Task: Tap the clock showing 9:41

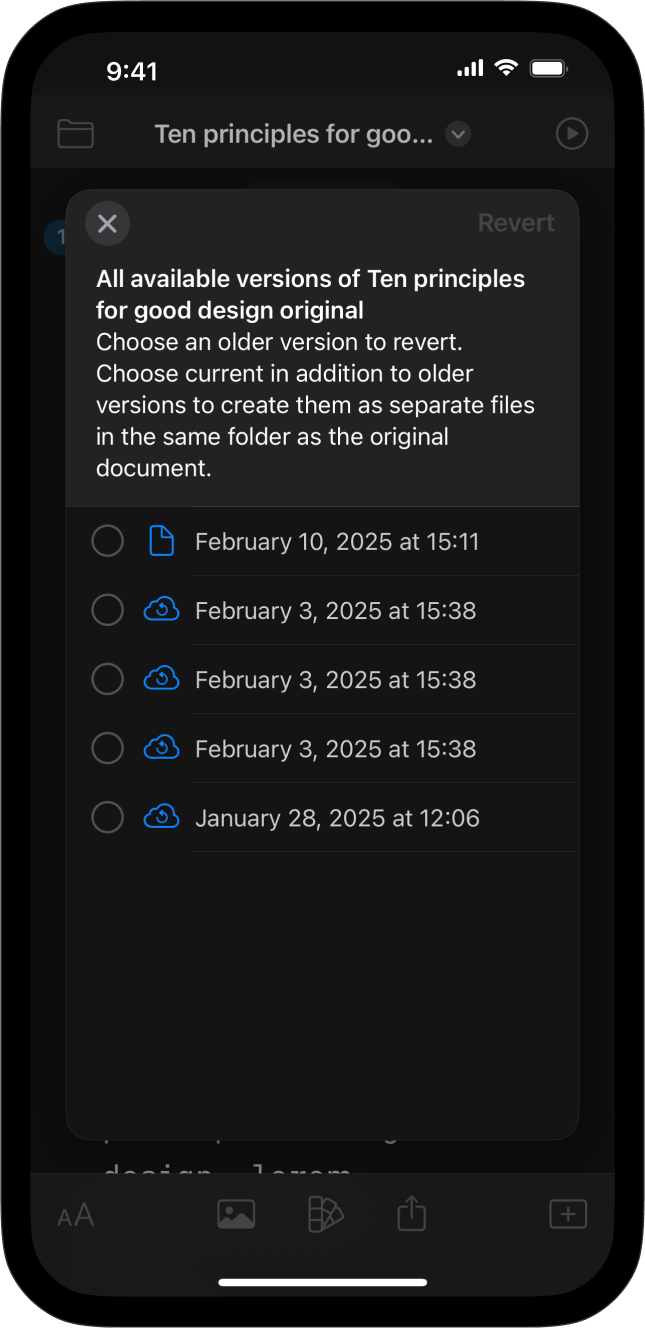Action: tap(133, 70)
